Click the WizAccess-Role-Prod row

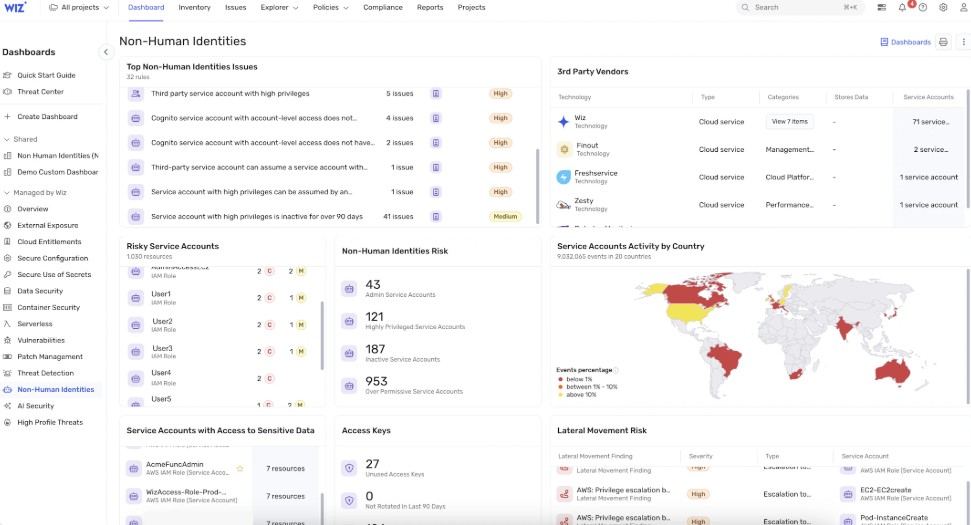point(222,496)
